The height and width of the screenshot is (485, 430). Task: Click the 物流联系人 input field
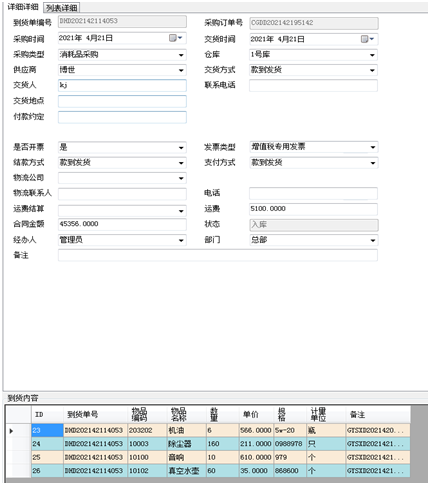[122, 194]
